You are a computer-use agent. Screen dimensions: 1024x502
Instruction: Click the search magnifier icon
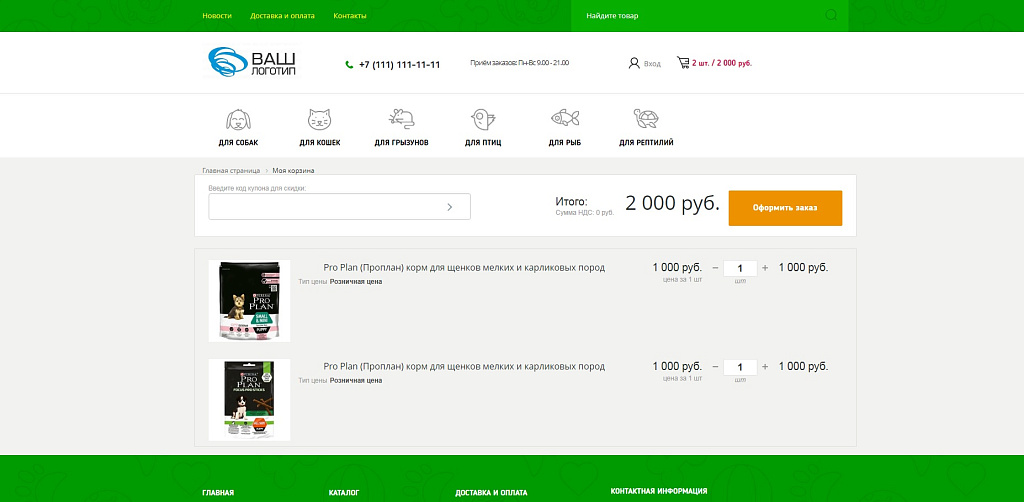pyautogui.click(x=832, y=16)
